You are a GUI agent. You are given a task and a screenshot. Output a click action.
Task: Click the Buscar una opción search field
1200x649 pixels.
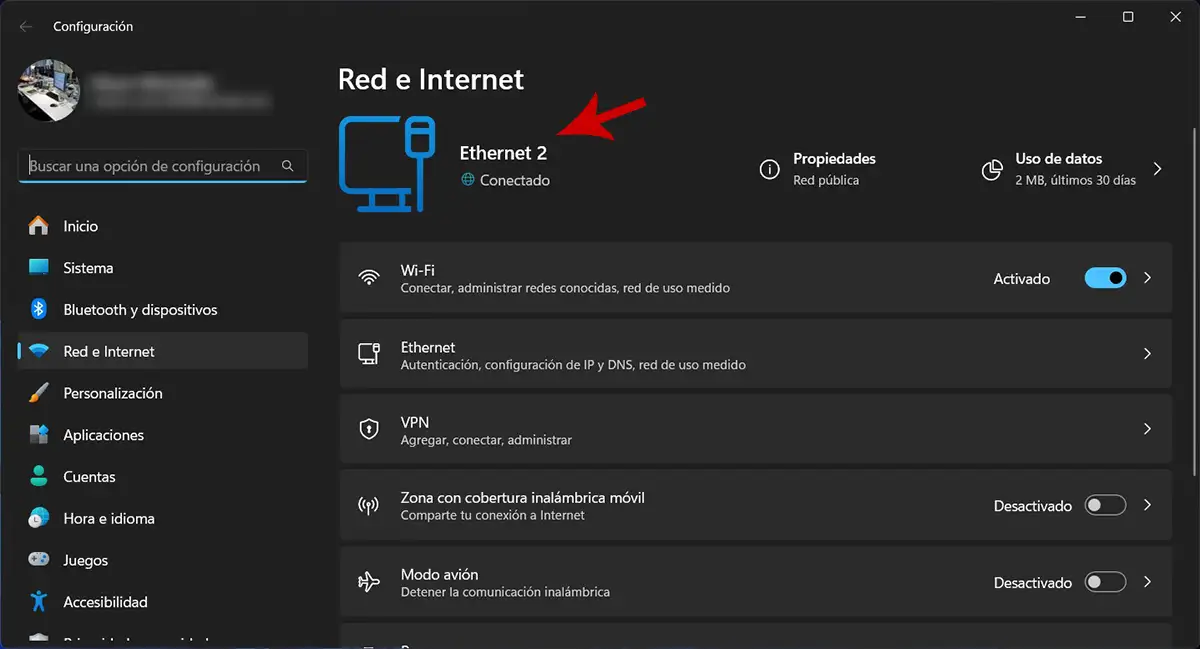150,166
